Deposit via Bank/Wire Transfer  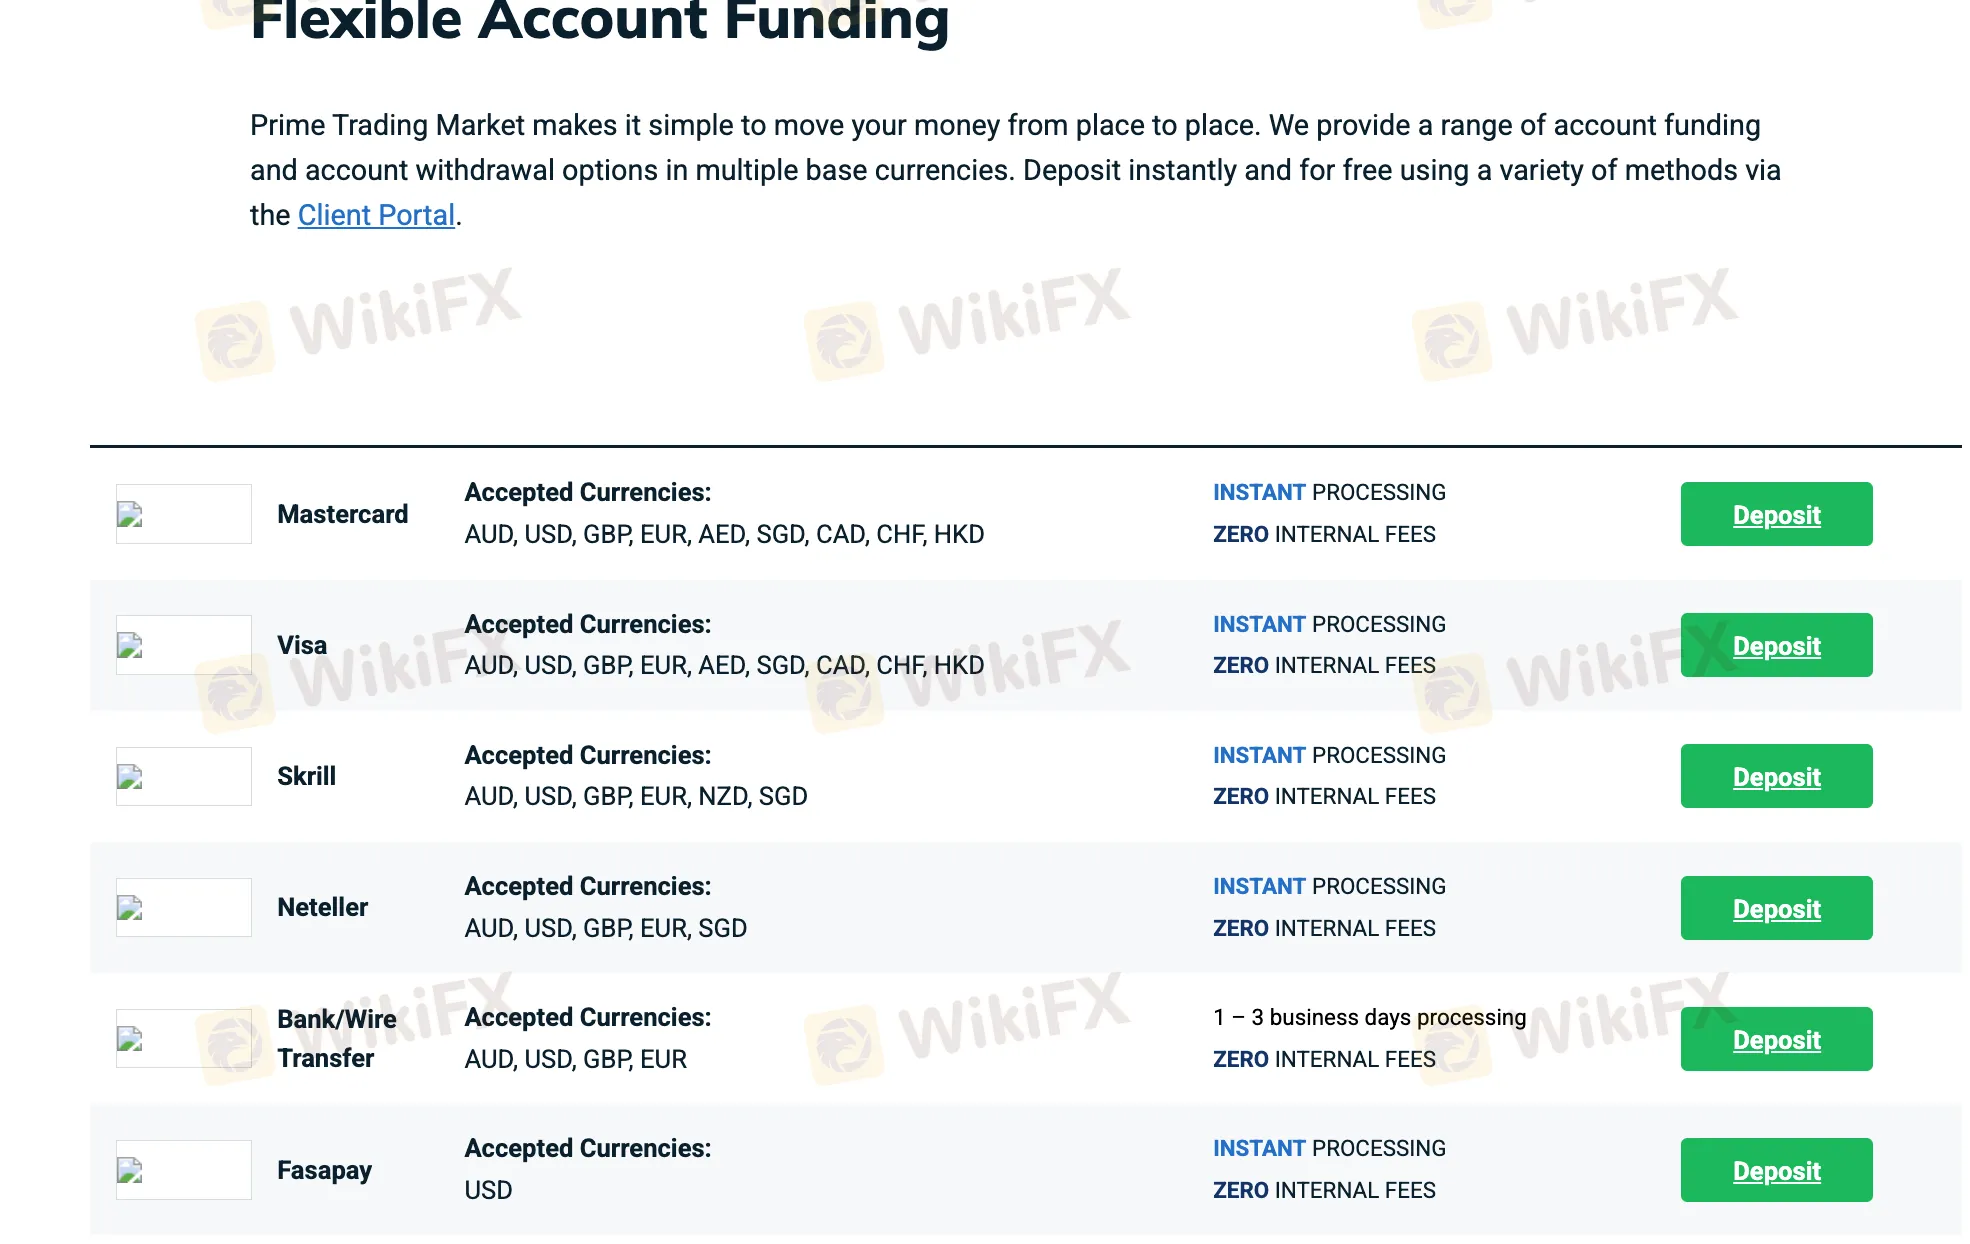point(1776,1040)
